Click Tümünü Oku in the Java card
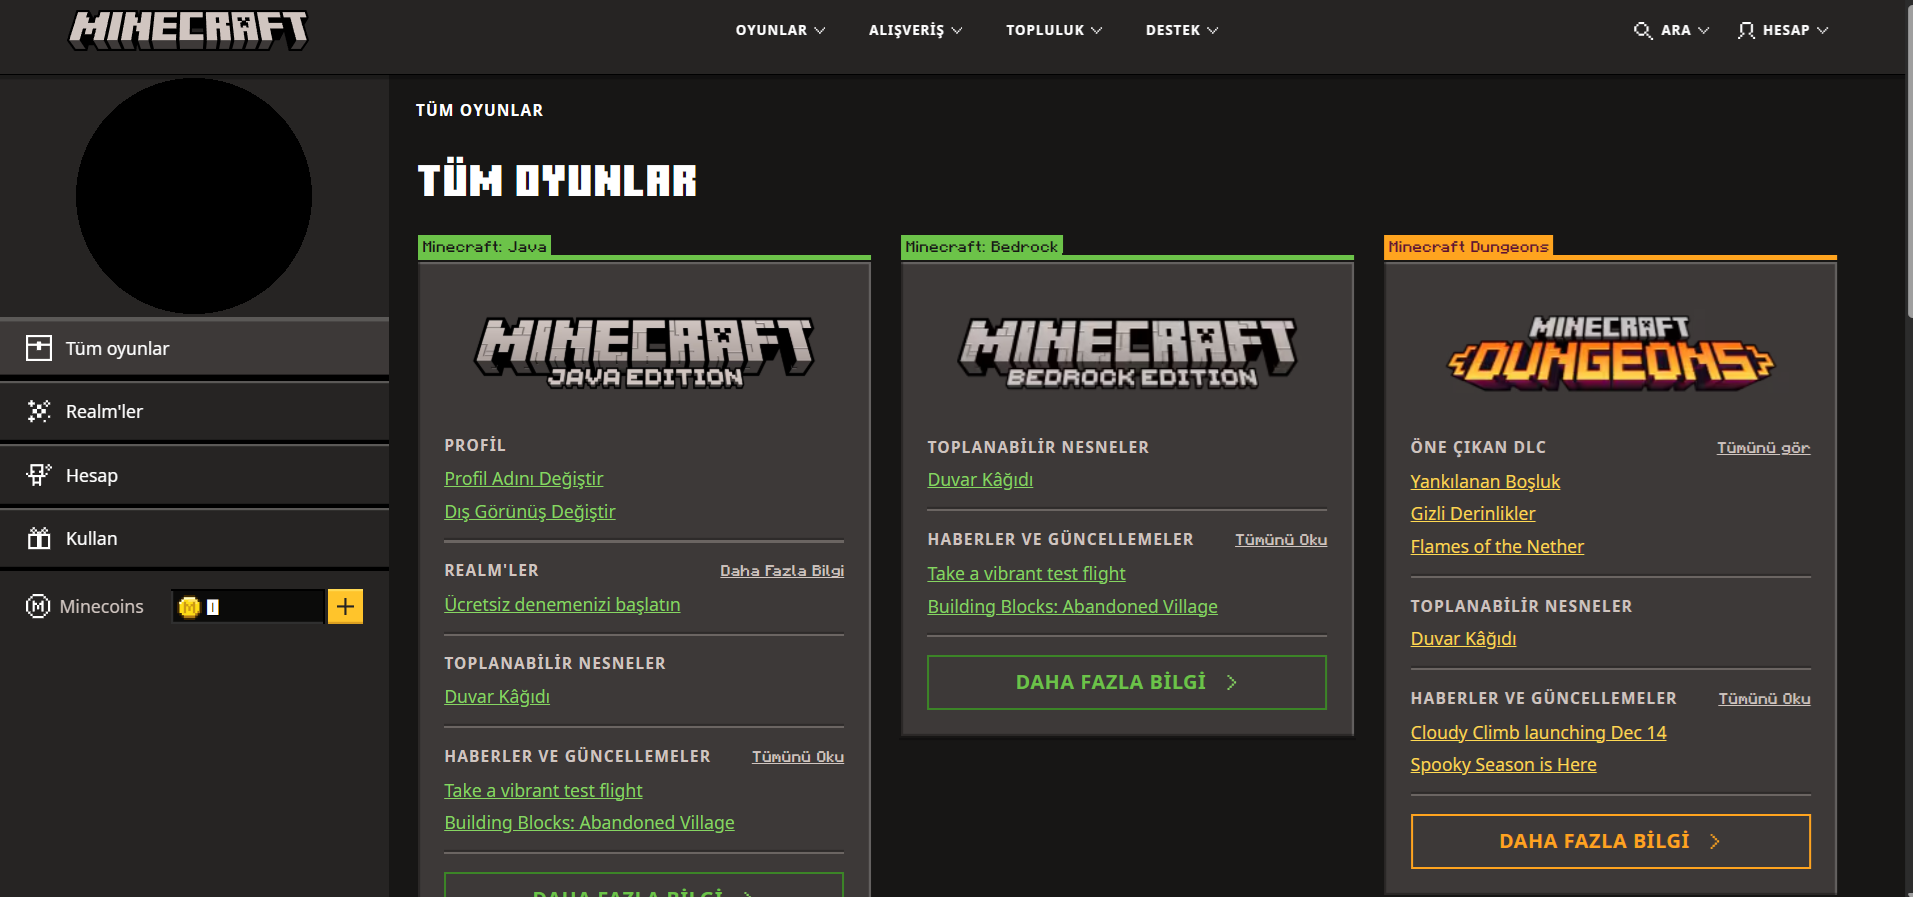Viewport: 1913px width, 897px height. pos(798,757)
